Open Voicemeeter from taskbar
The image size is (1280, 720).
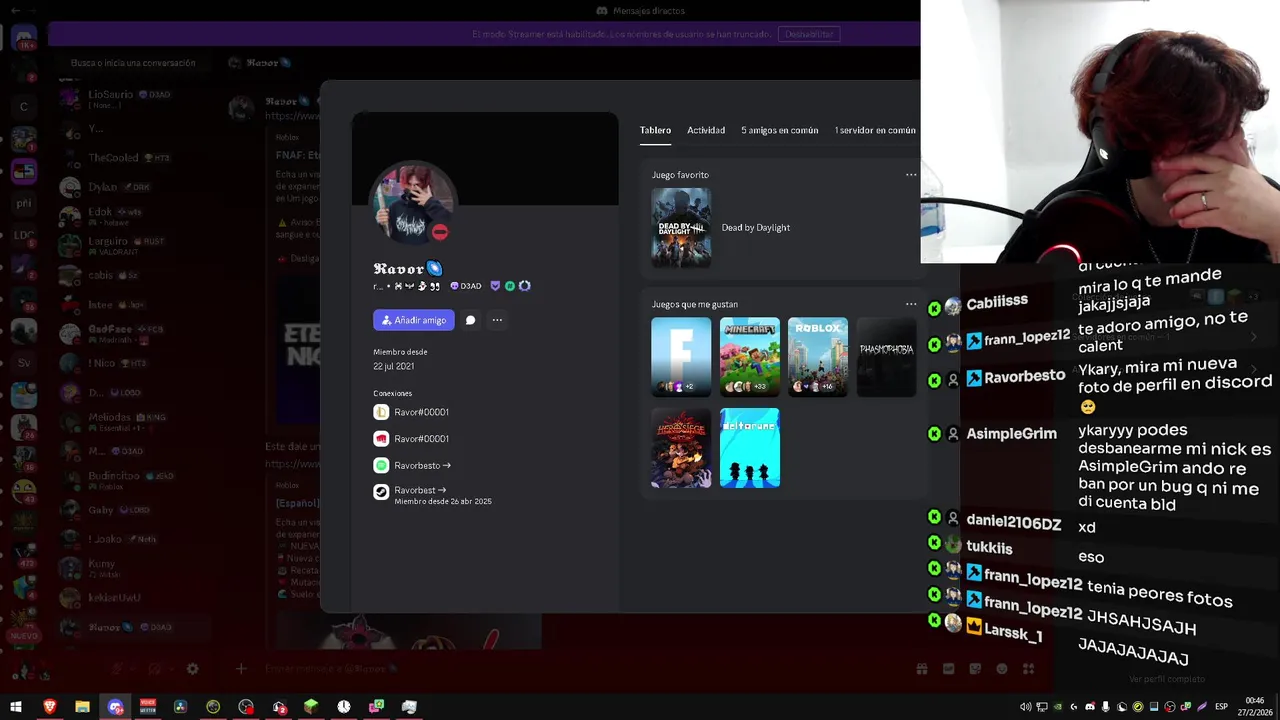click(148, 707)
